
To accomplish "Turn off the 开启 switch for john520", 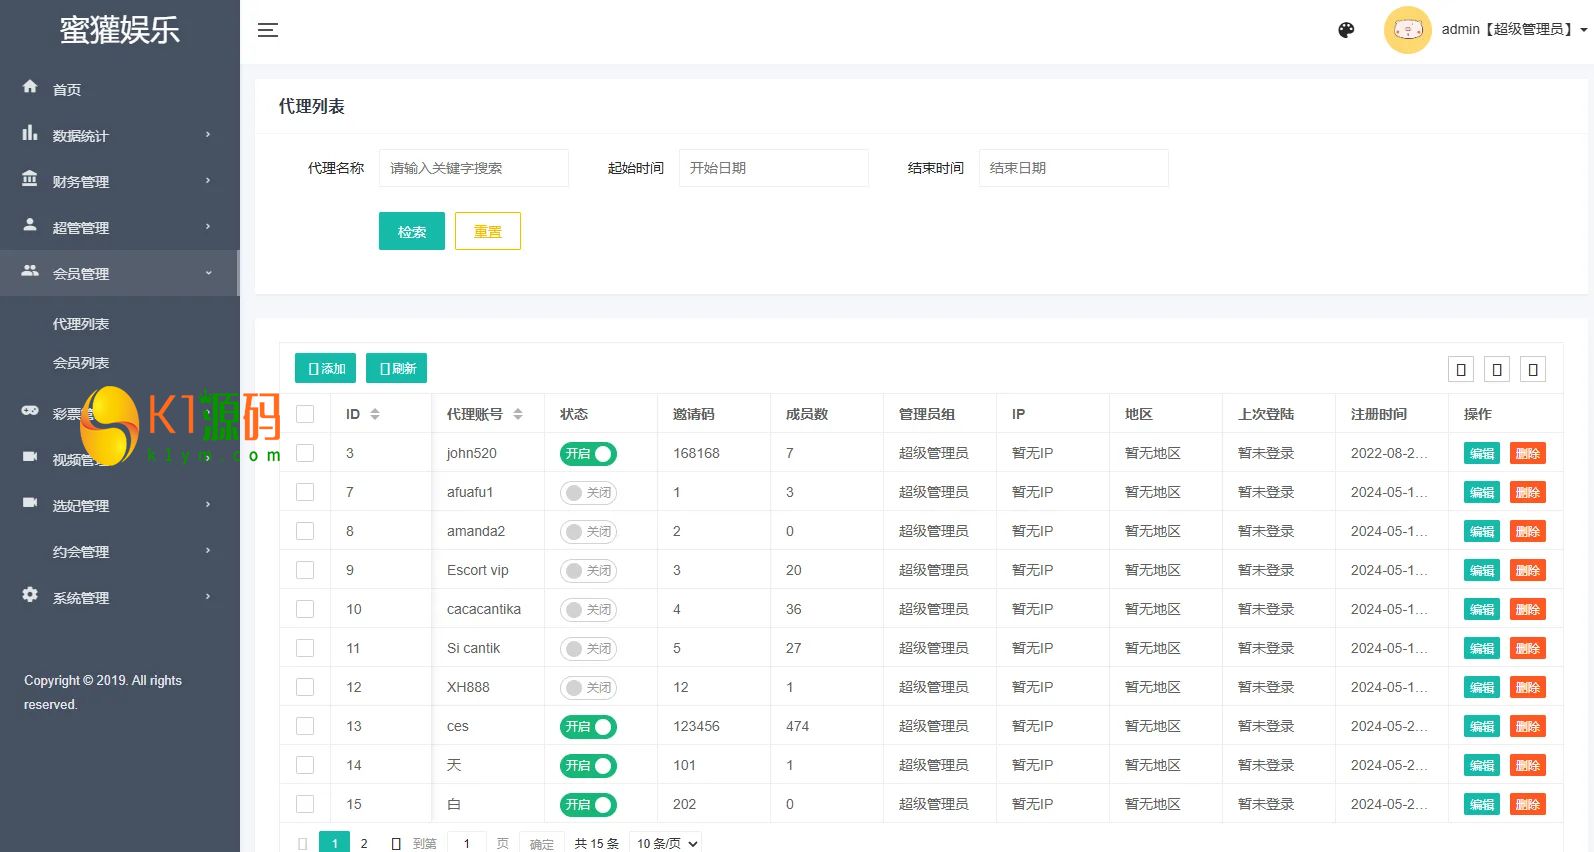I will (588, 454).
